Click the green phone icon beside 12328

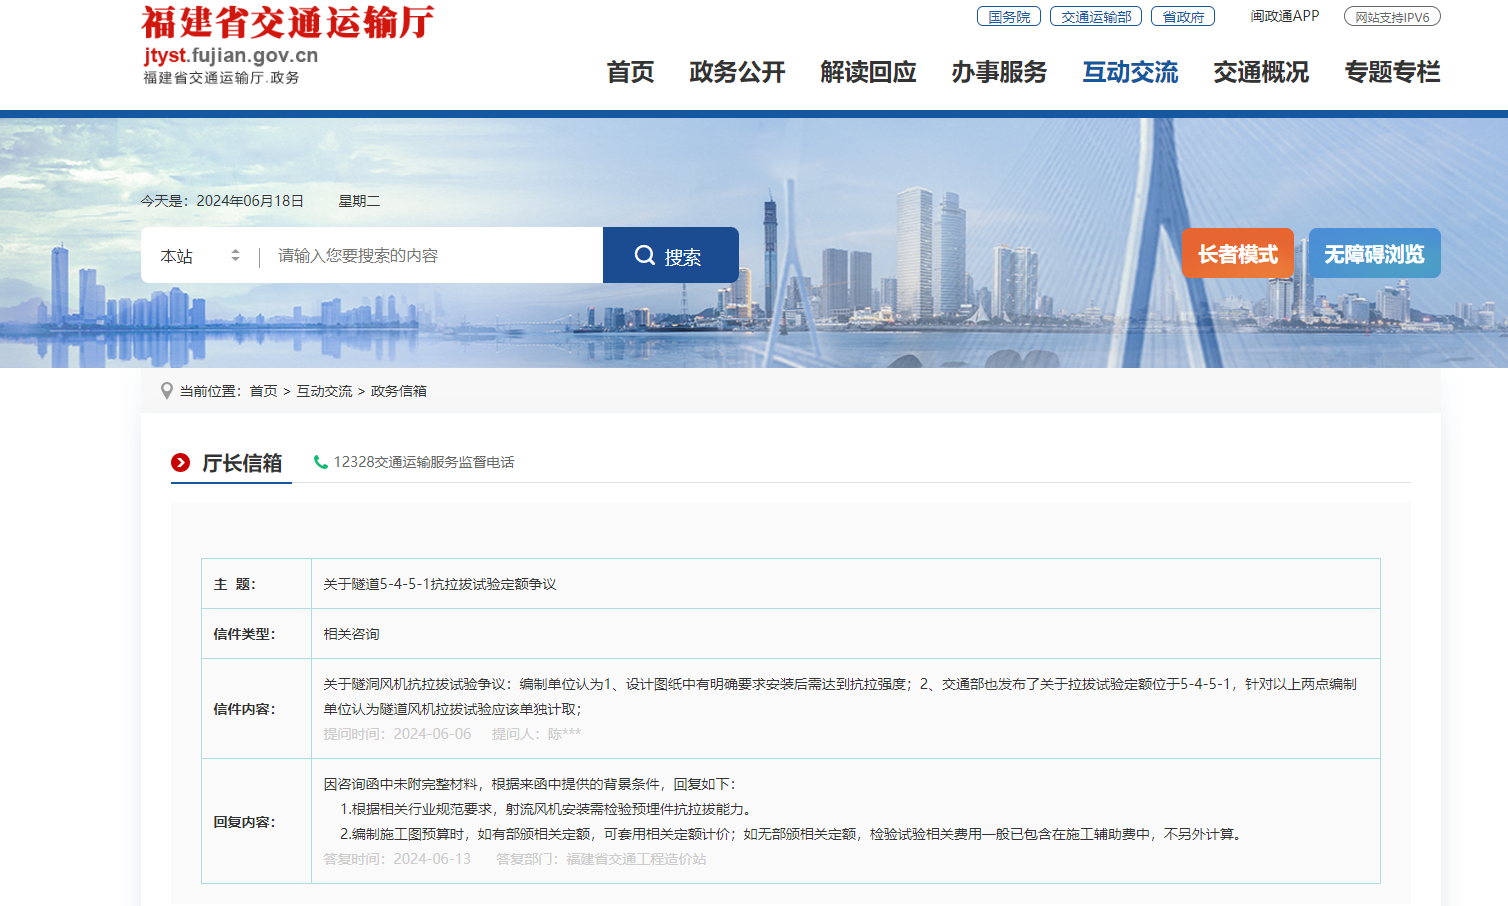click(x=320, y=462)
